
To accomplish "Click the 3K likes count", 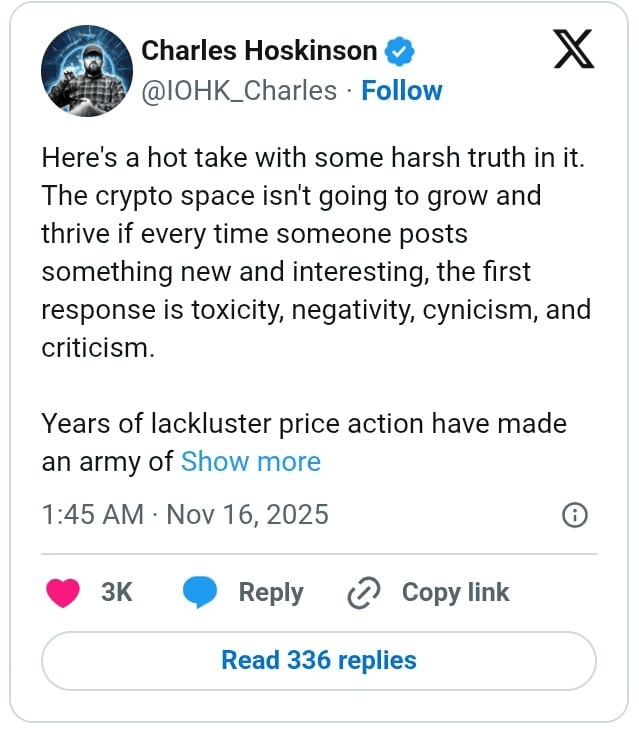I will click(x=116, y=592).
